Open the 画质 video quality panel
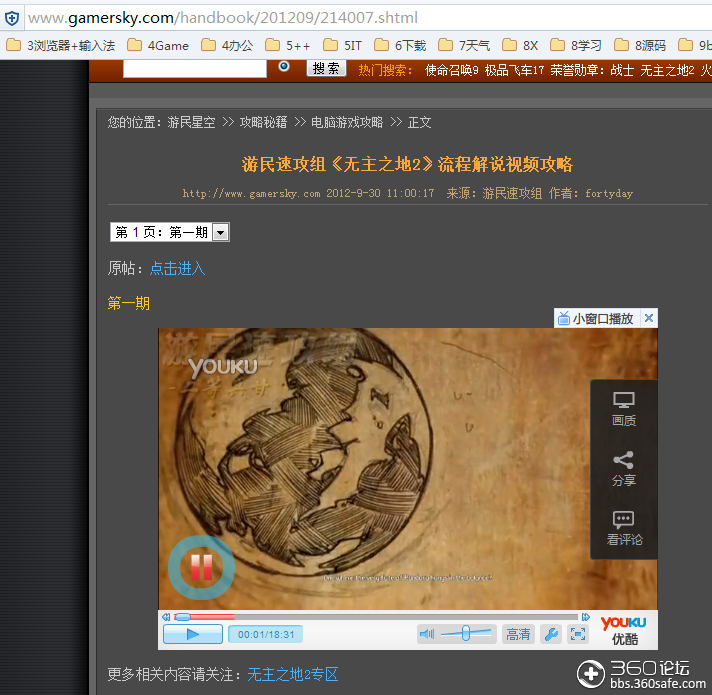 point(623,409)
